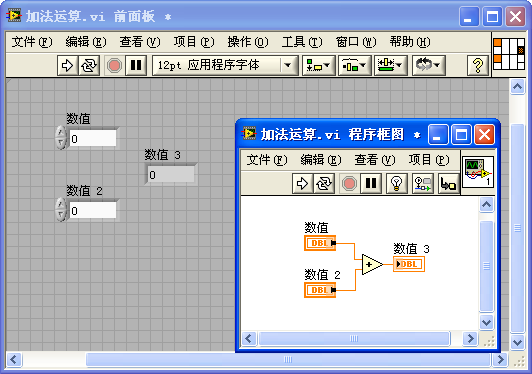Toggle Retain Wire Values button
Screen dimensions: 532x374
(423, 184)
